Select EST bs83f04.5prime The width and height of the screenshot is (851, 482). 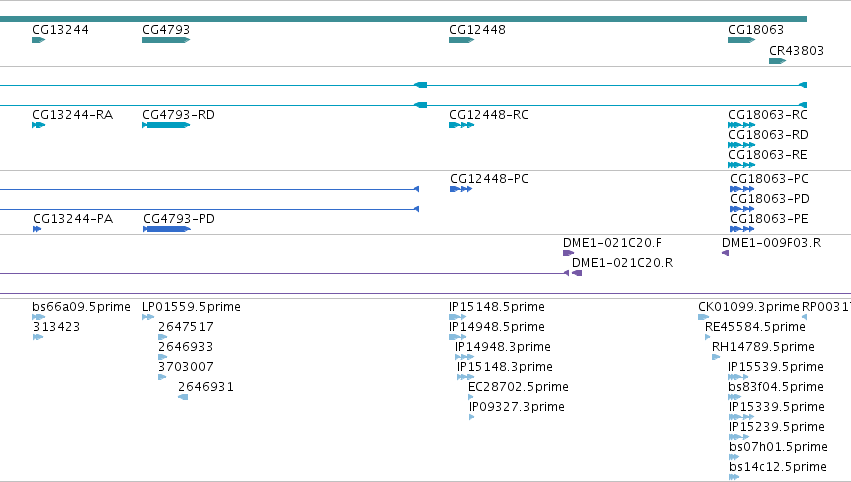pos(776,387)
